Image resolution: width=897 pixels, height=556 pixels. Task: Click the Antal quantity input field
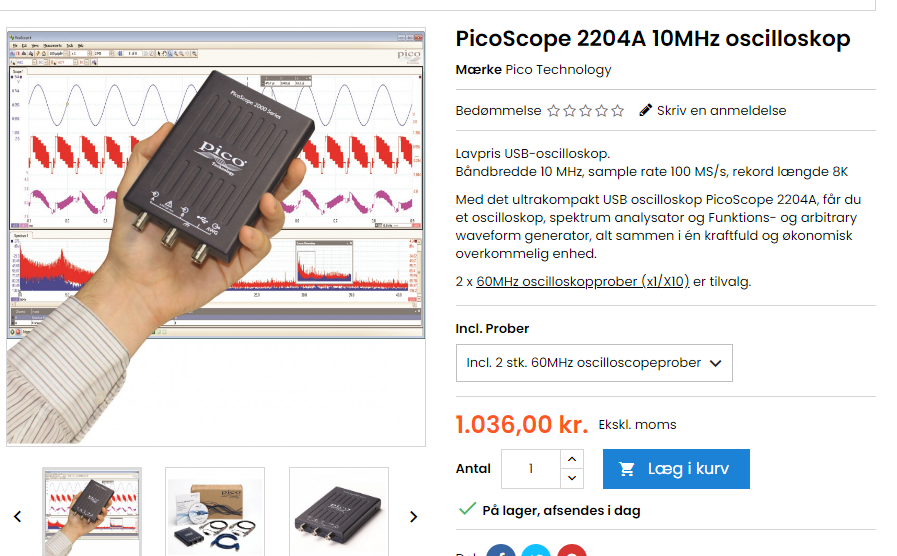coord(531,469)
